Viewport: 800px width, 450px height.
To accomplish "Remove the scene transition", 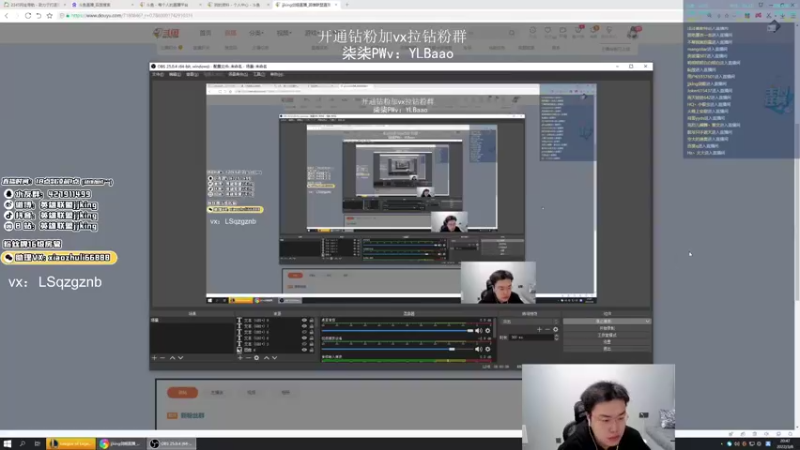I will pos(547,330).
